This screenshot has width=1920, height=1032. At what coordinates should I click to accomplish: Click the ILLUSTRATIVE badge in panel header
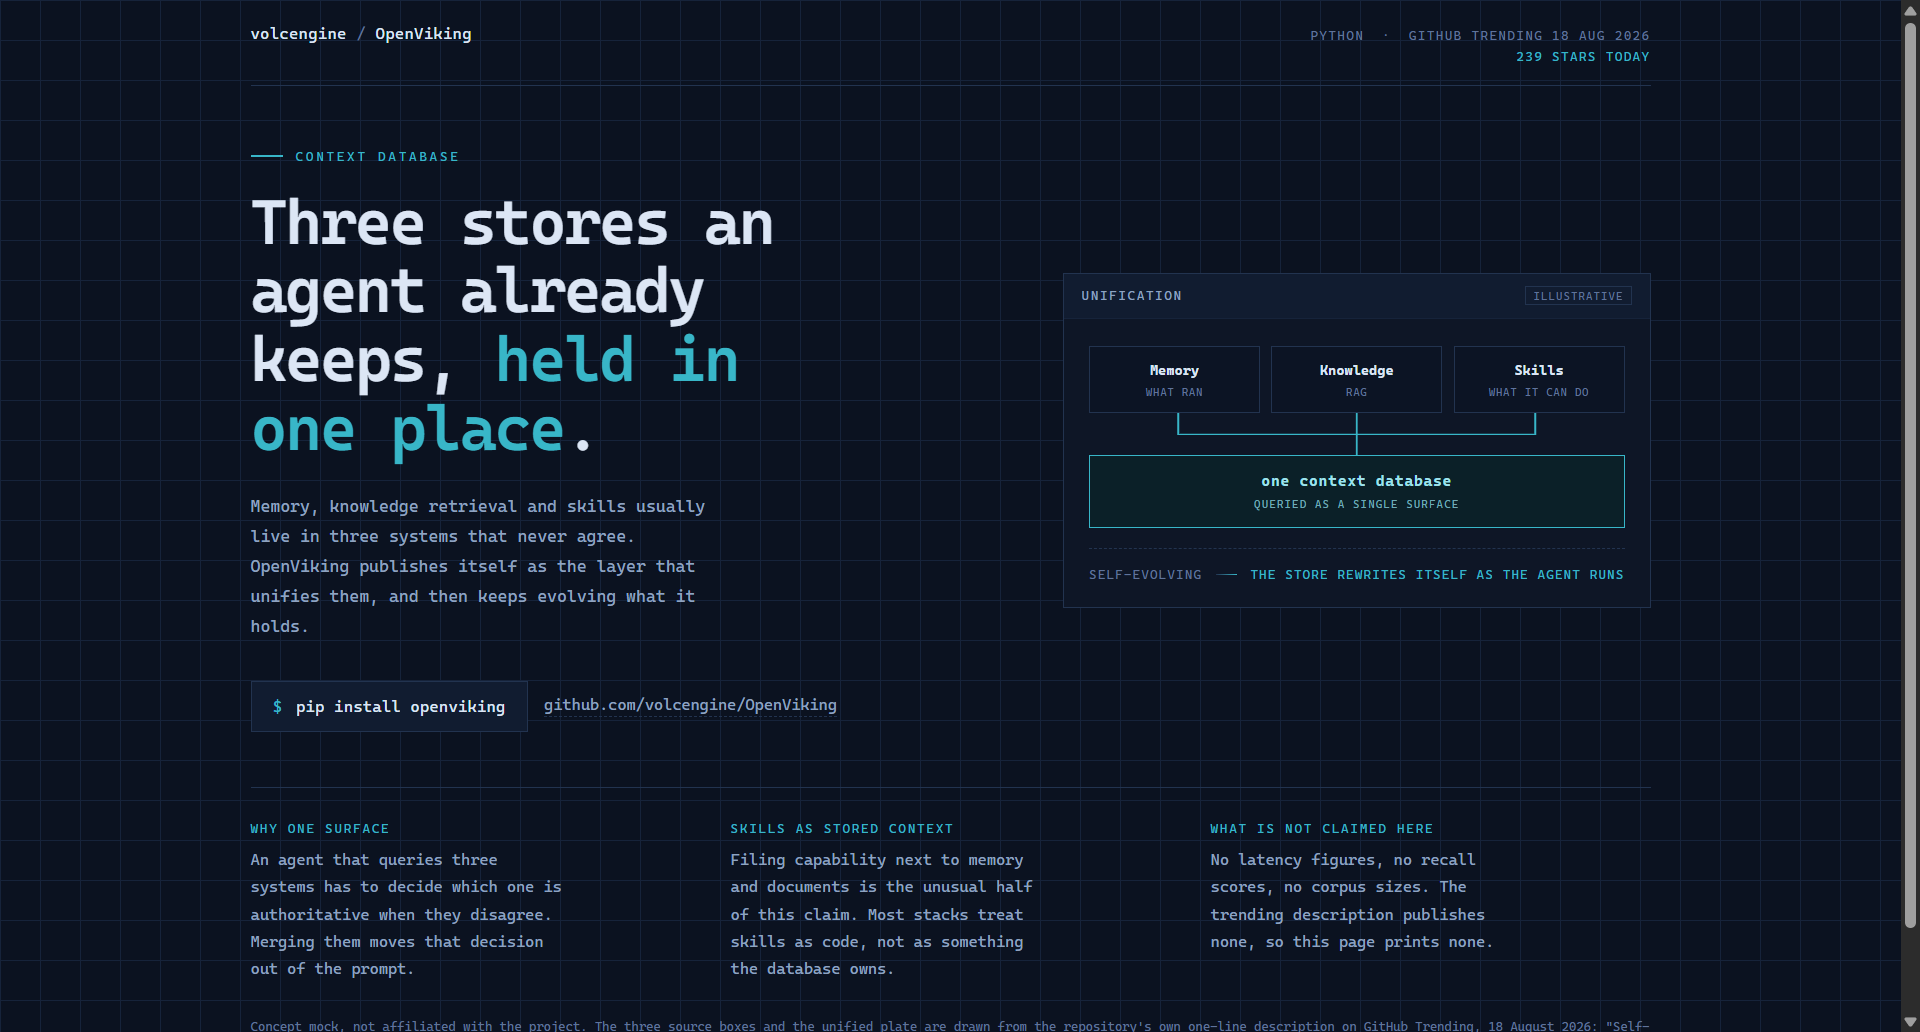point(1578,296)
